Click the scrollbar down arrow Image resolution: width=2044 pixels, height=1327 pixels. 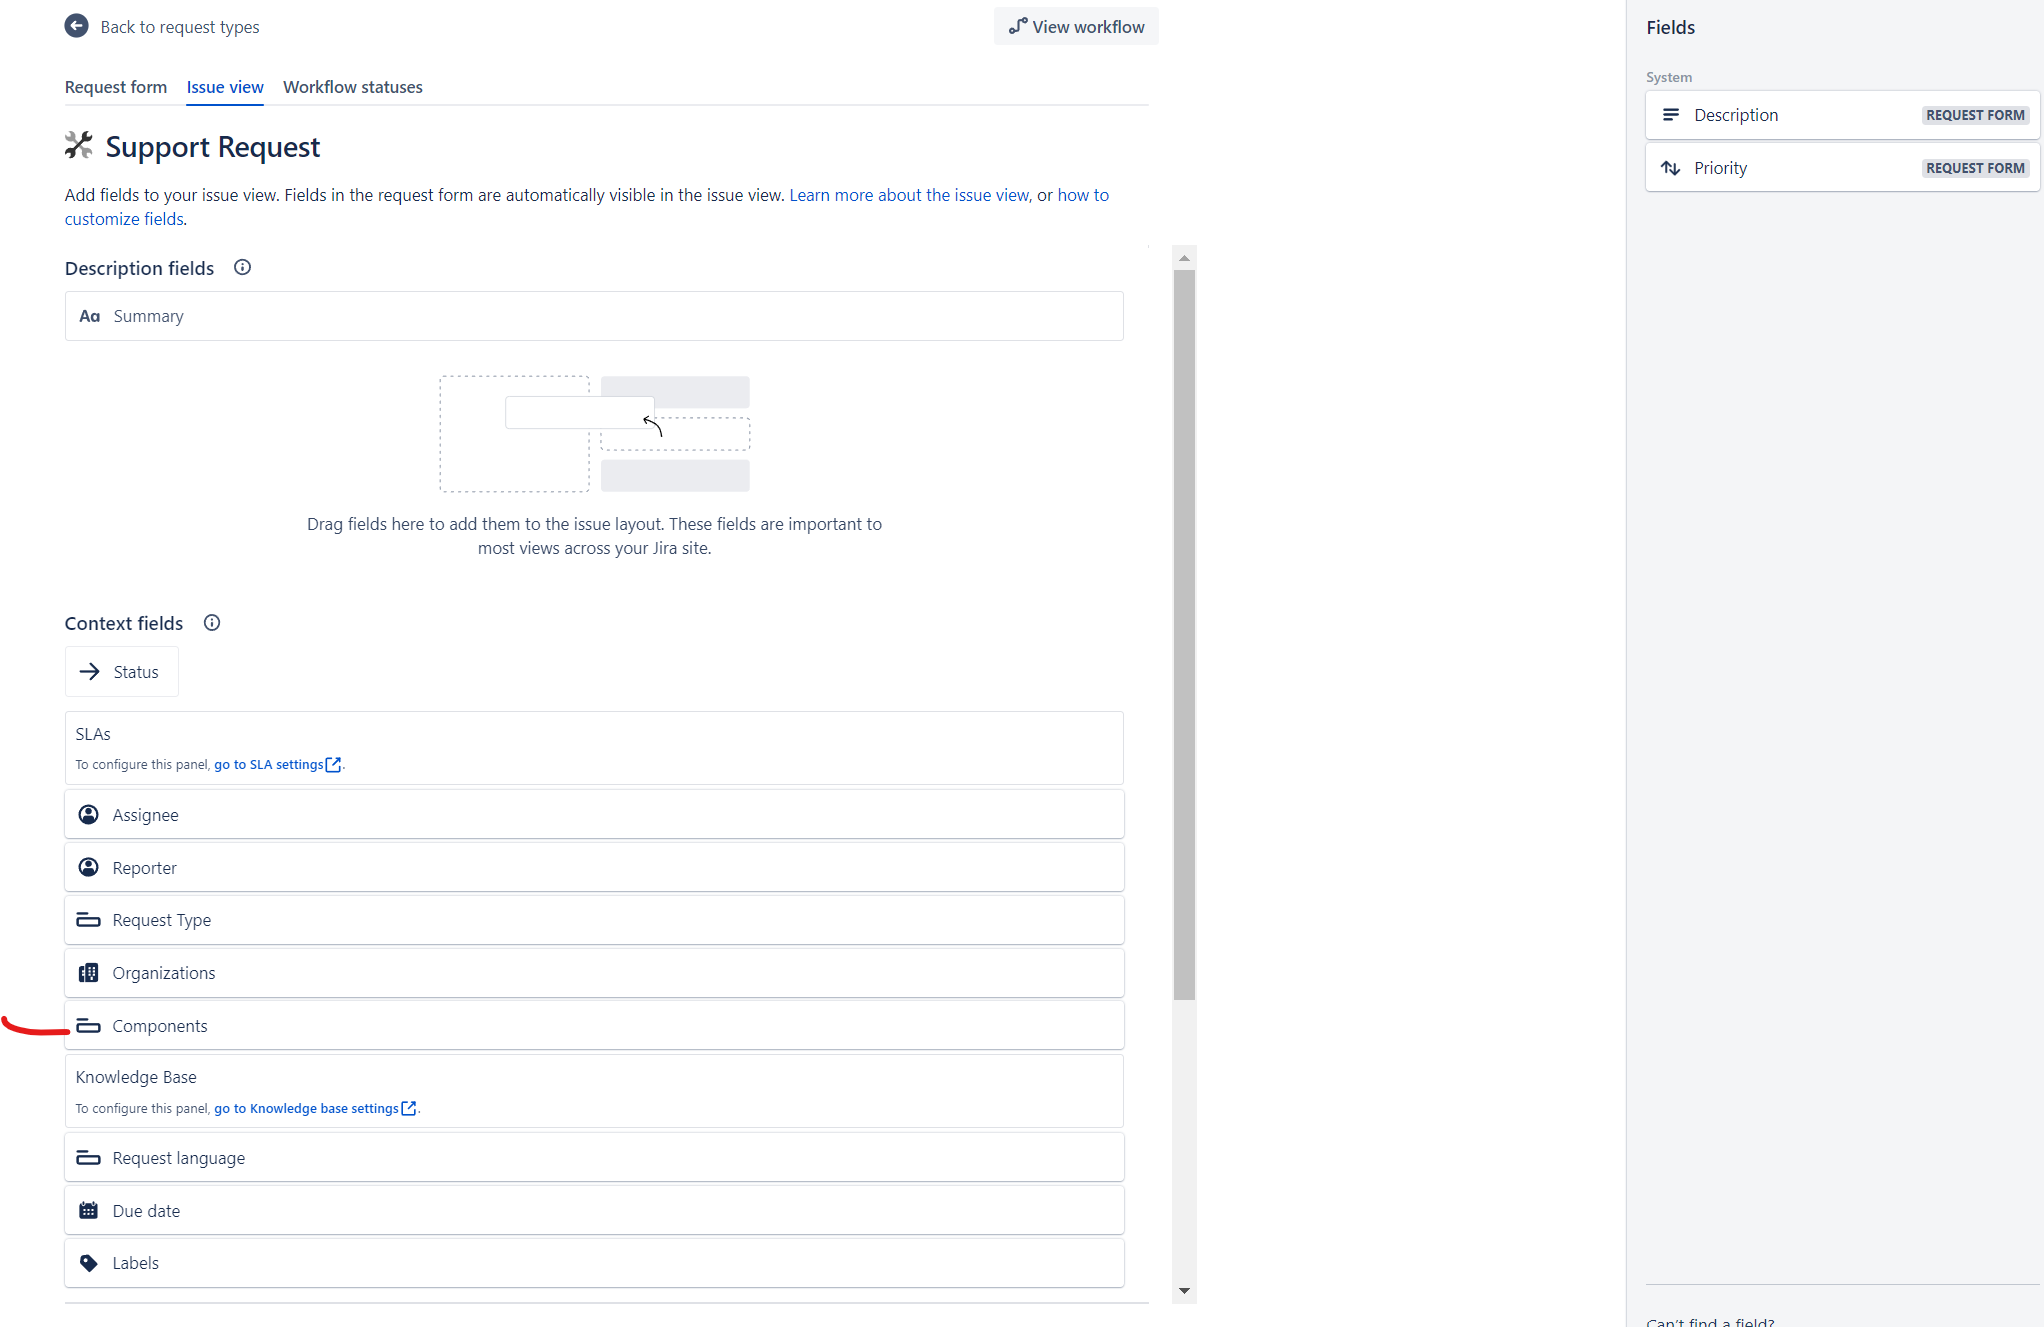coord(1184,1291)
